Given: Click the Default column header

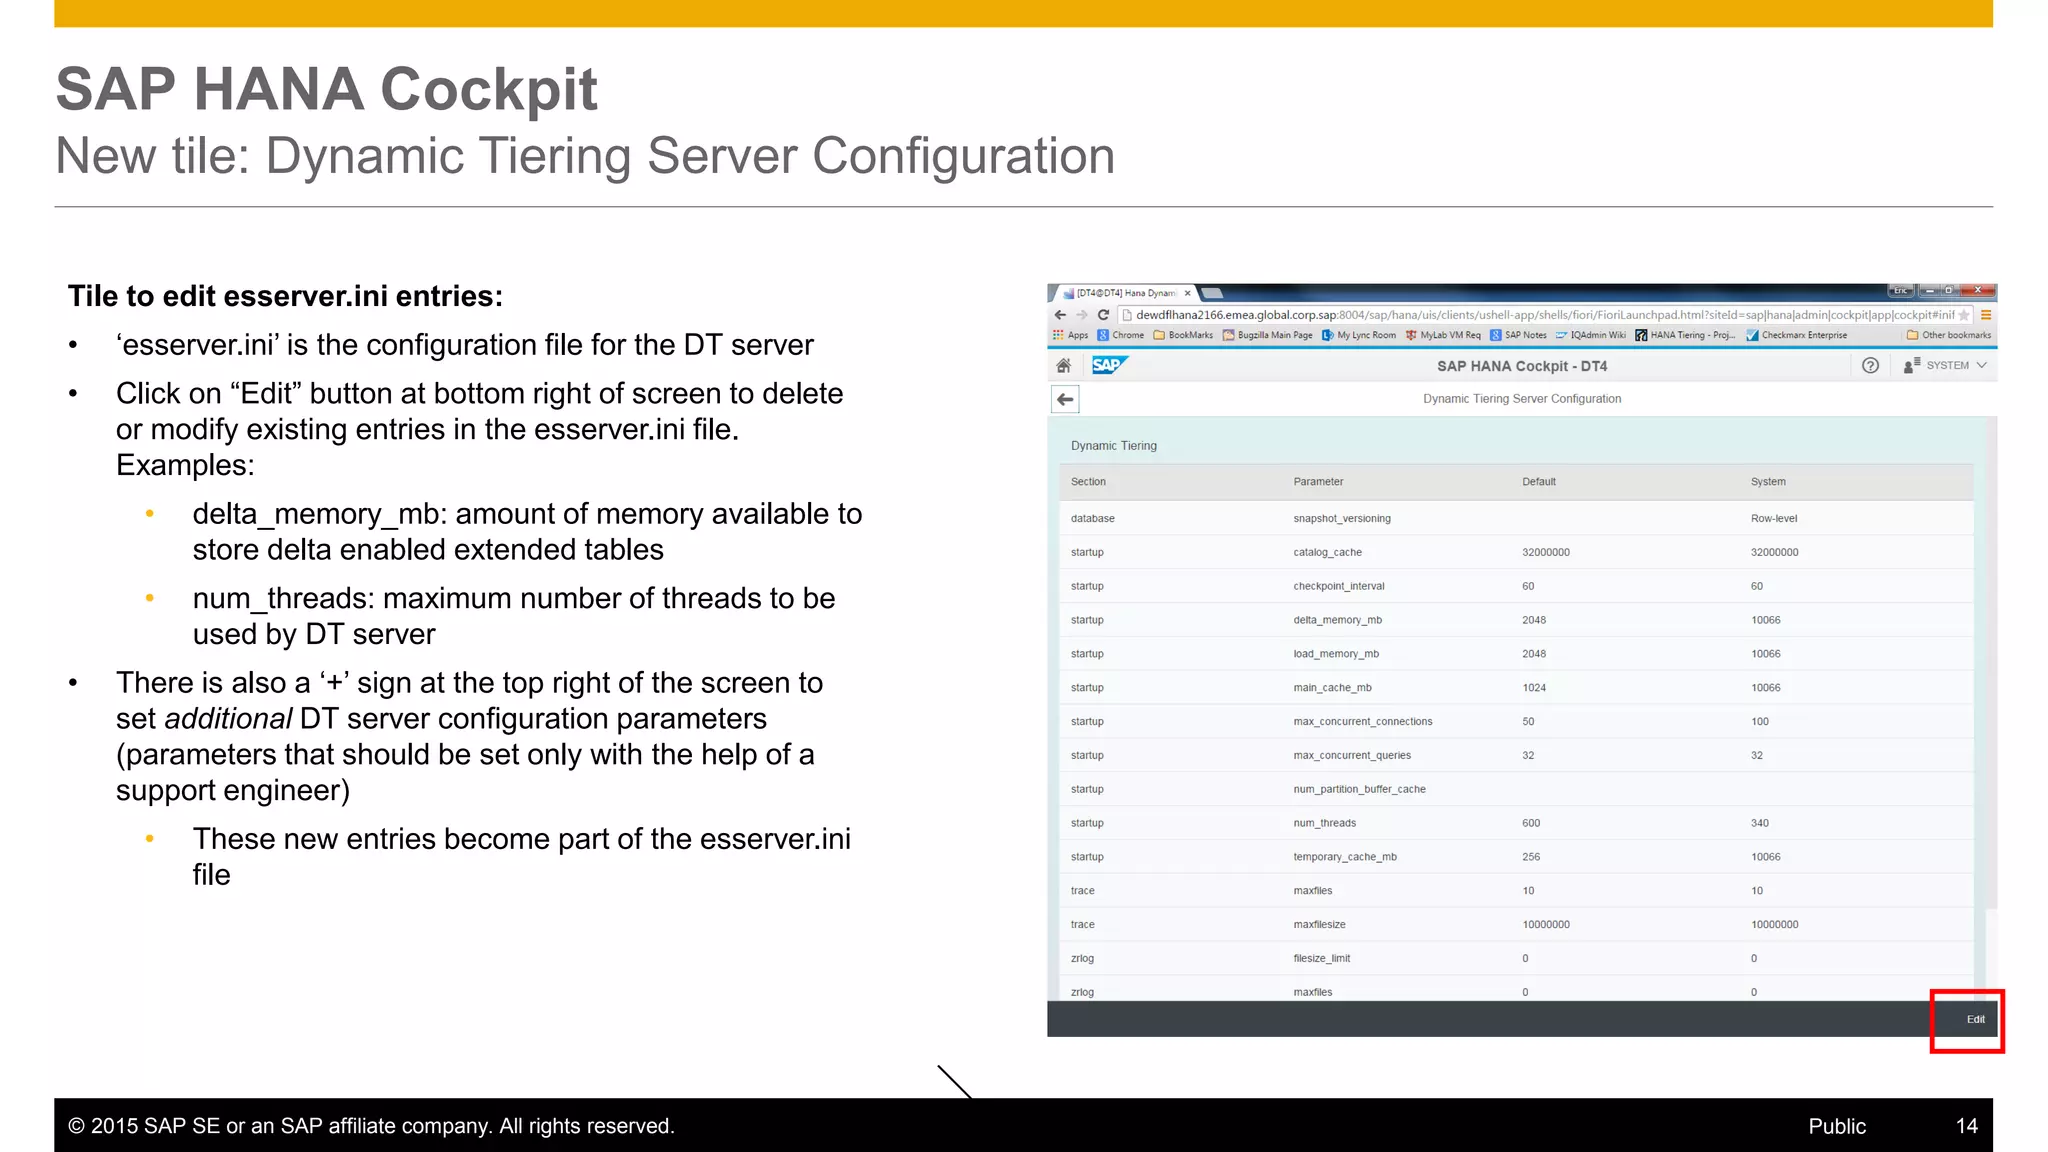Looking at the screenshot, I should point(1539,482).
